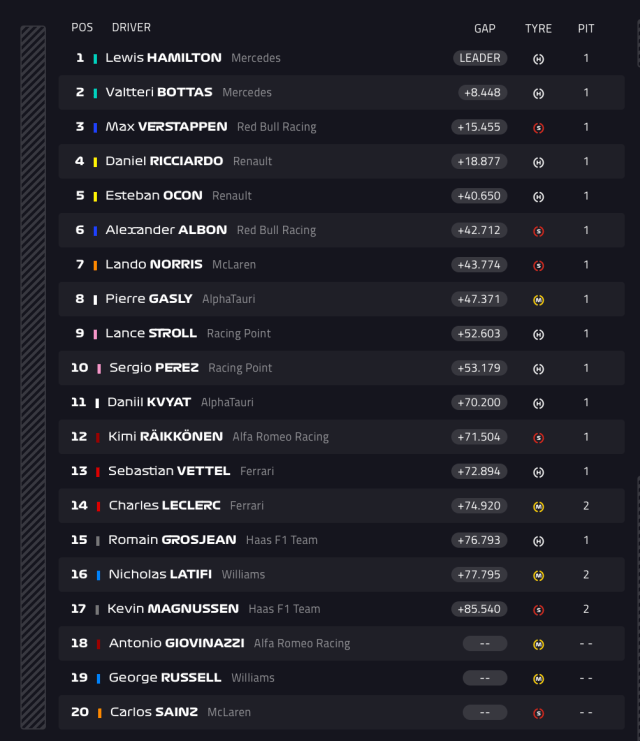Click Hamilton's hard tyre icon
The image size is (640, 741).
[x=538, y=59]
